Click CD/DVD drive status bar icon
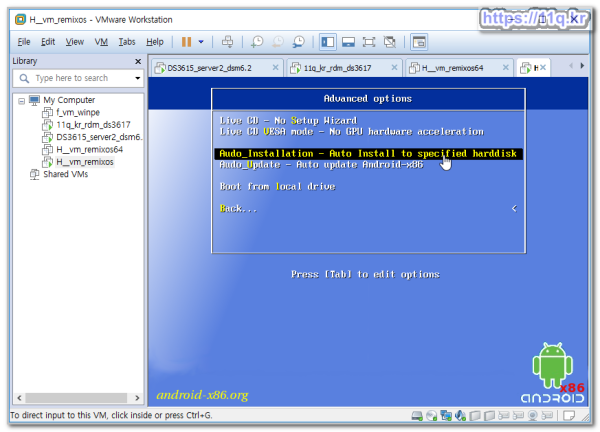 pos(432,416)
